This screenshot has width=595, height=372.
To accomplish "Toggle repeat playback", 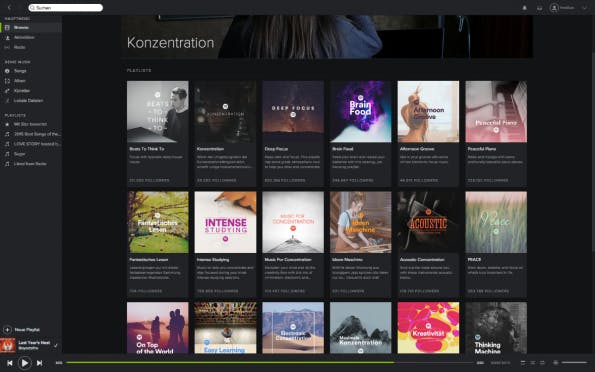I will (542, 363).
